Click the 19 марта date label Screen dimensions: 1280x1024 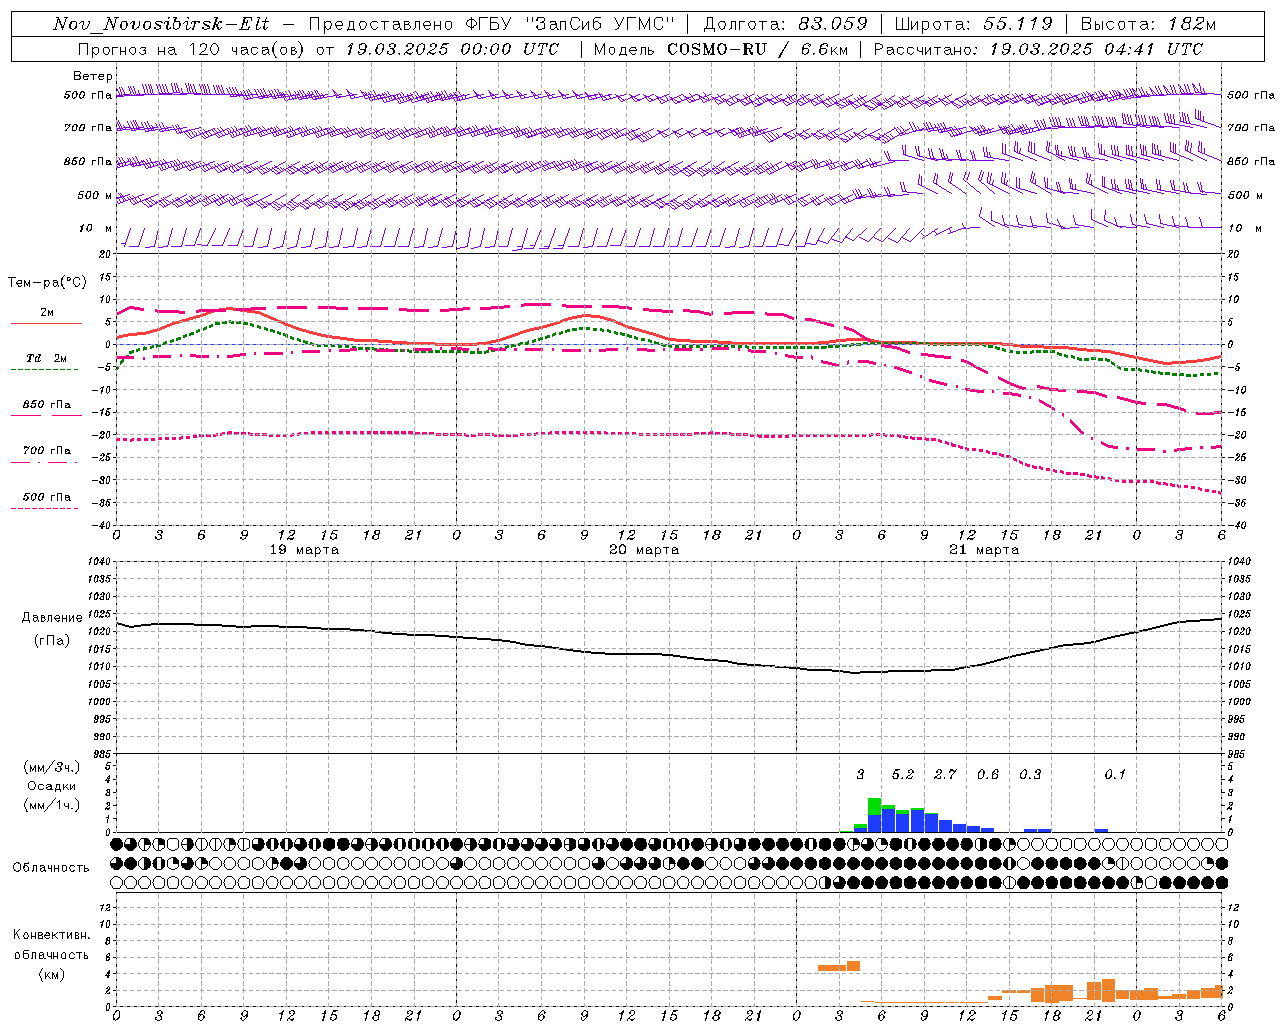pos(305,550)
